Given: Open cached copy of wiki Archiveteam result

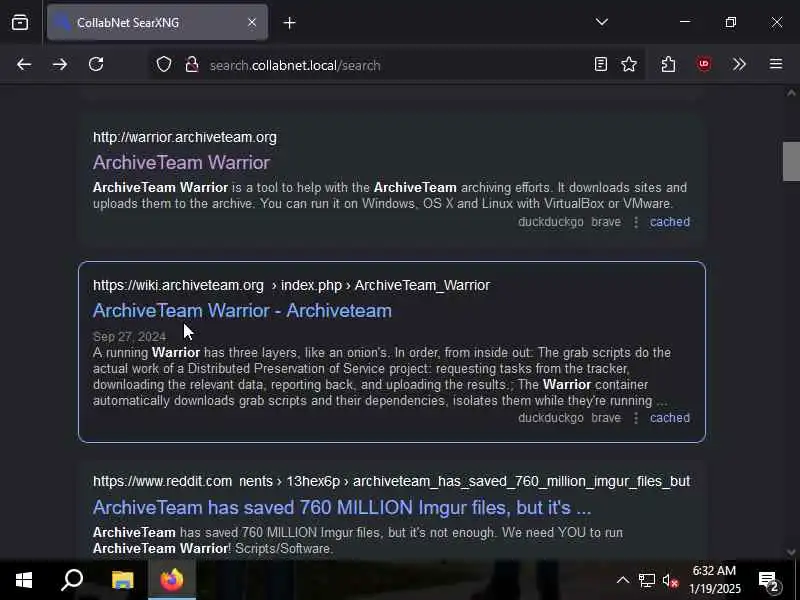Looking at the screenshot, I should pyautogui.click(x=669, y=418).
